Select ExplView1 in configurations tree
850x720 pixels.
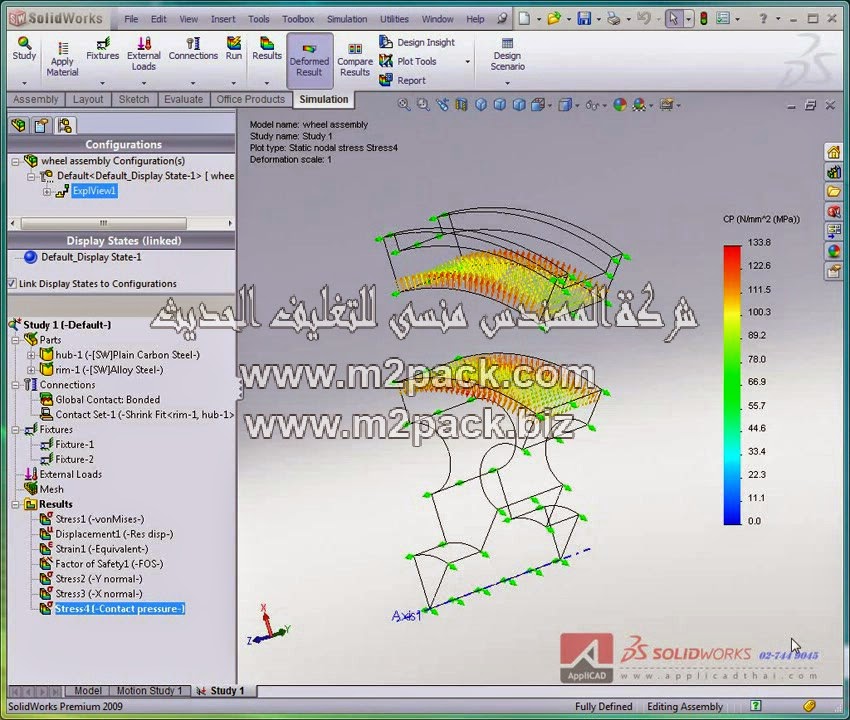pos(94,191)
